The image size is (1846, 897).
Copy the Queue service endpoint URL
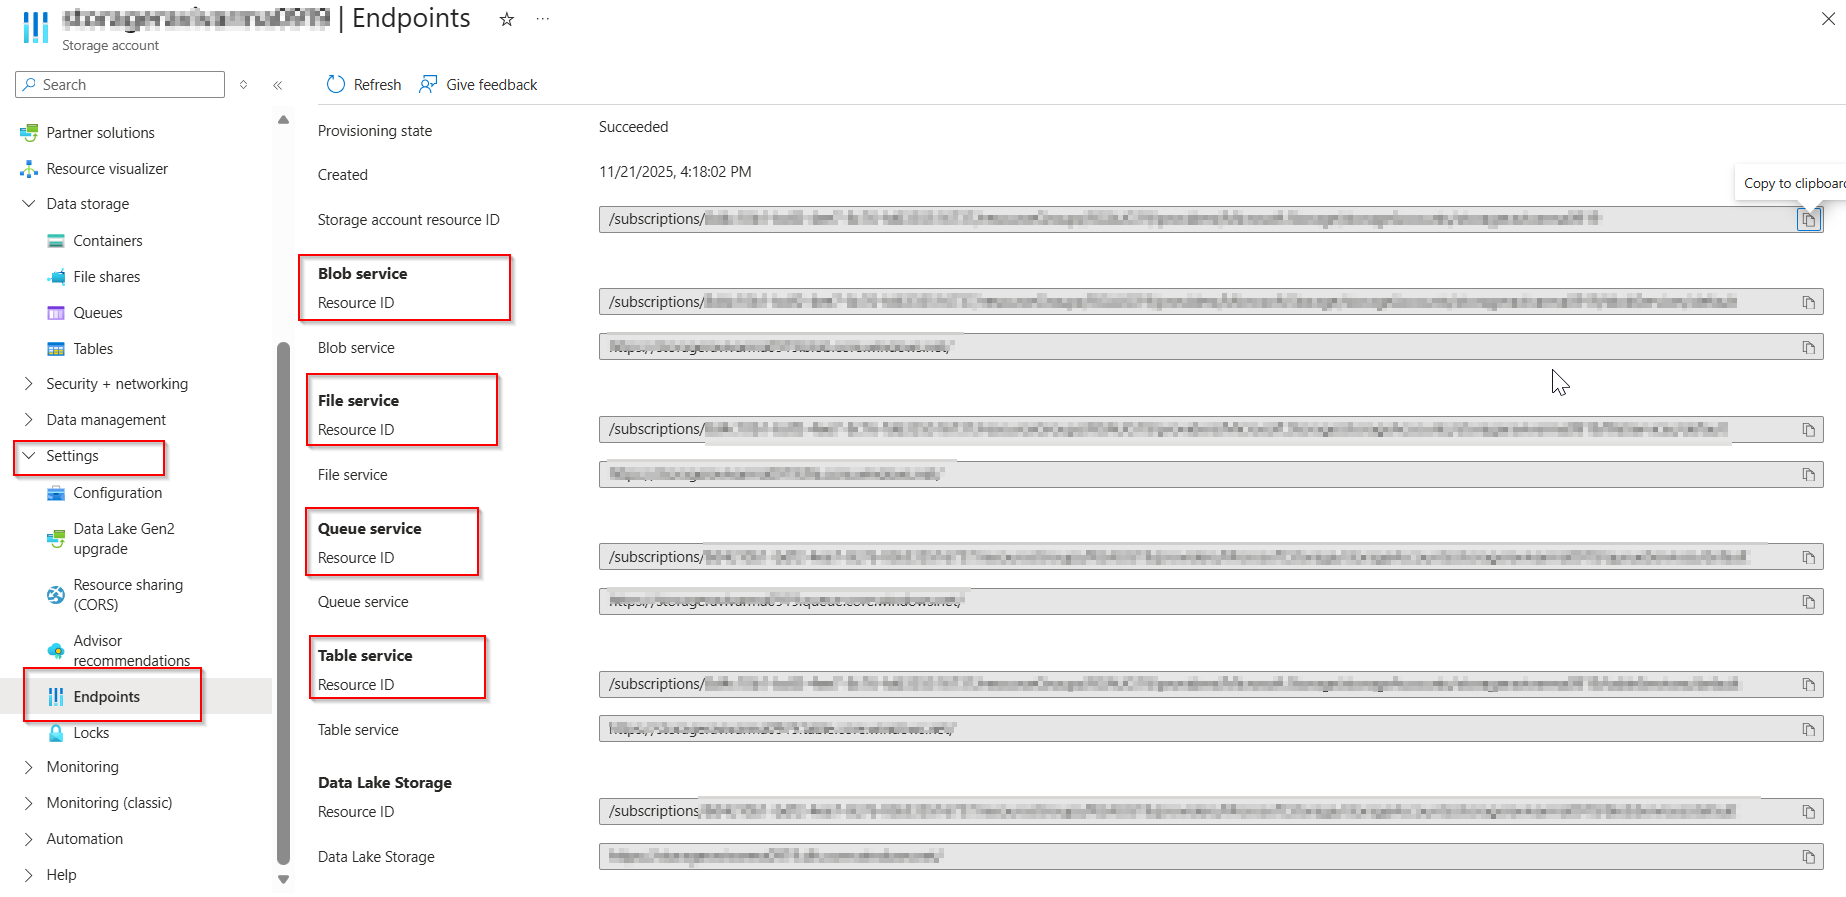pyautogui.click(x=1808, y=602)
